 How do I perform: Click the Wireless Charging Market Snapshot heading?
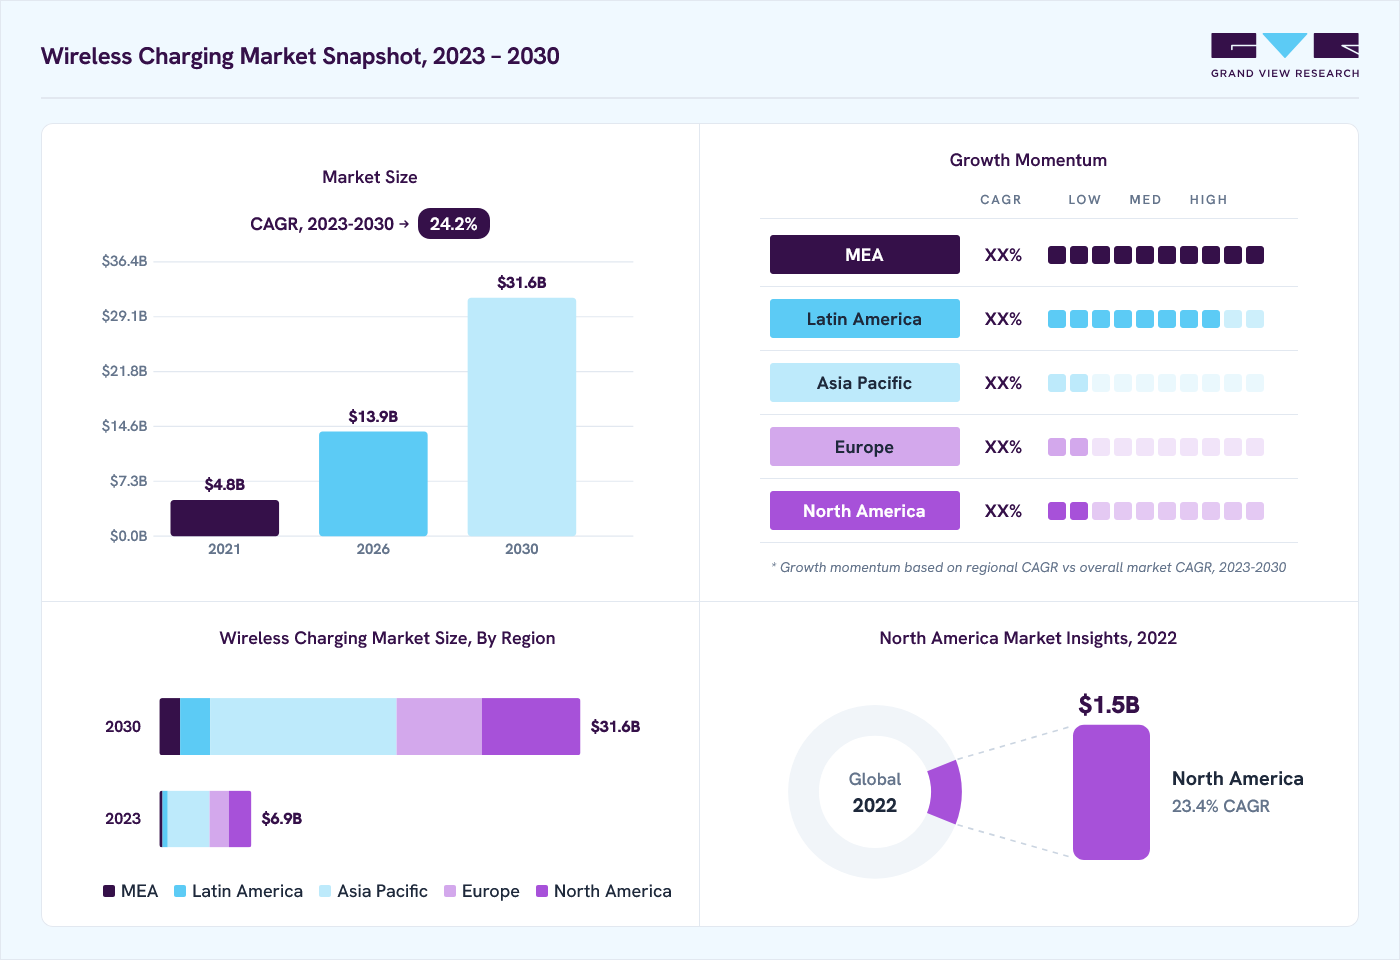300,56
